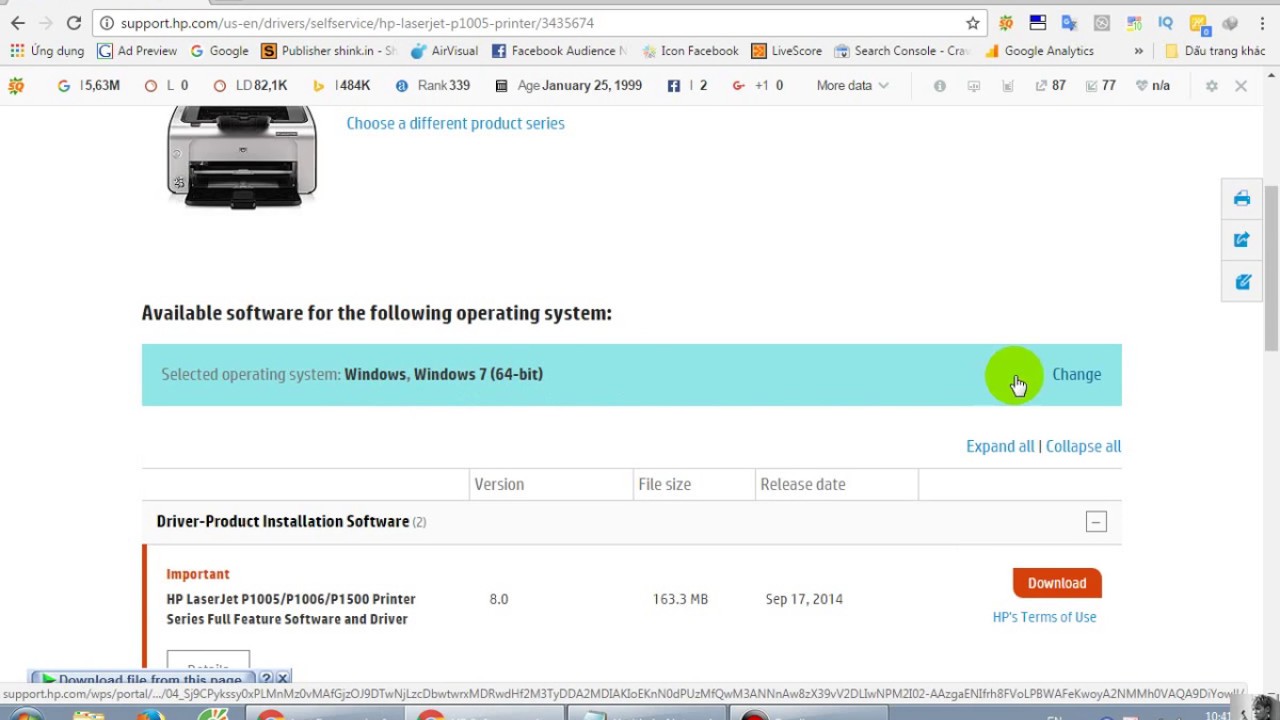The image size is (1280, 720).
Task: Reload the current page
Action: point(74,23)
